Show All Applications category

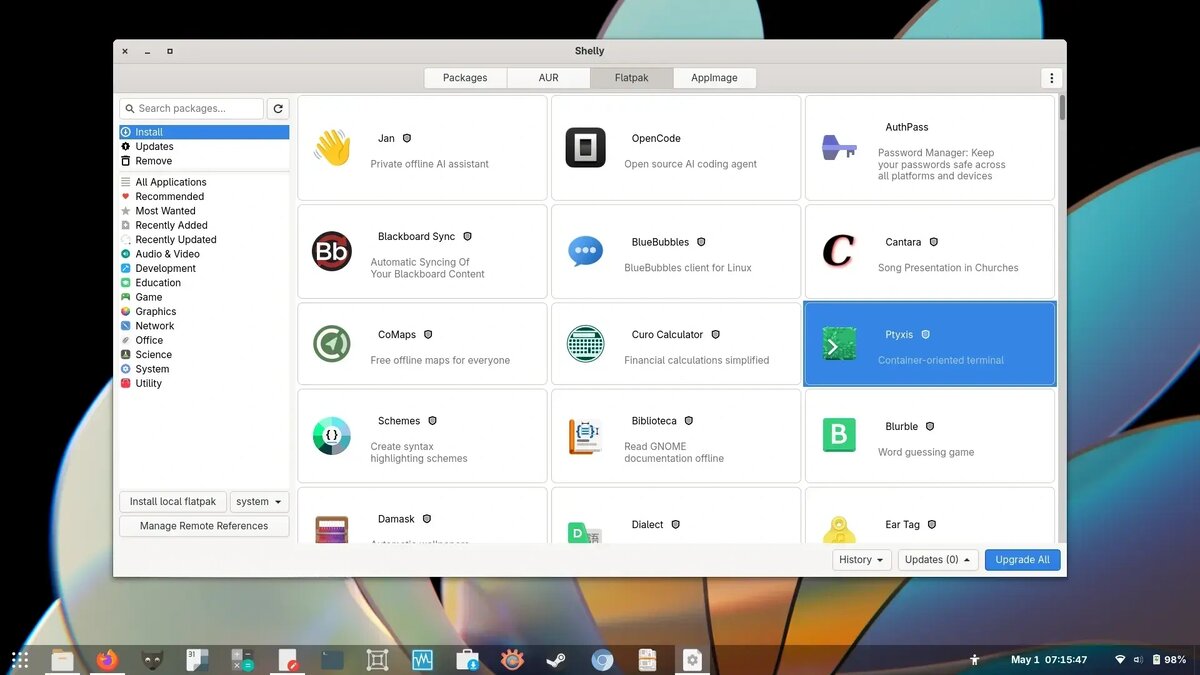pyautogui.click(x=204, y=182)
